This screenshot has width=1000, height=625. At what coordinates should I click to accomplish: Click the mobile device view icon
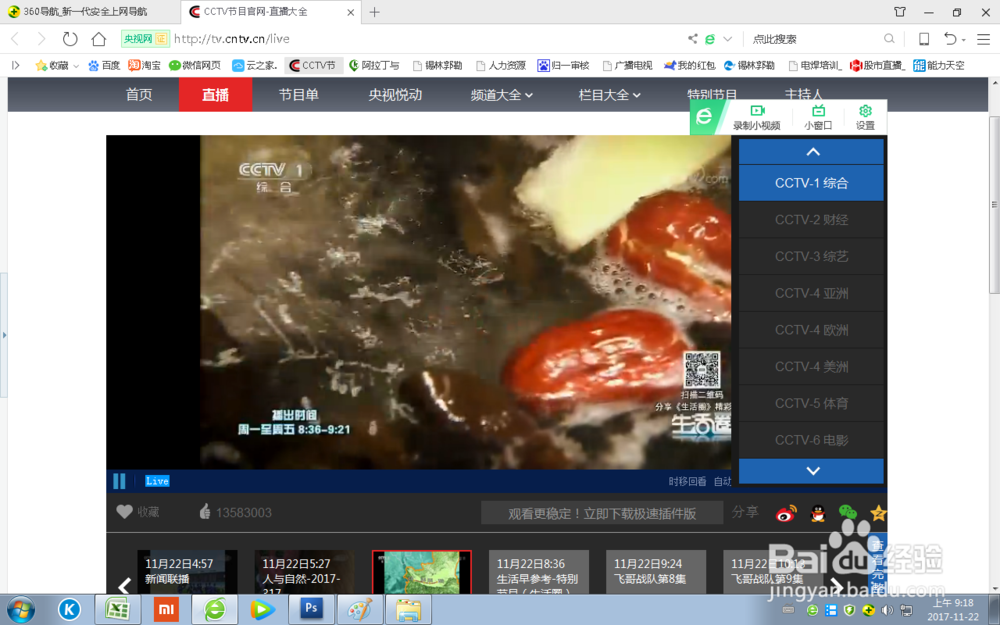point(923,39)
